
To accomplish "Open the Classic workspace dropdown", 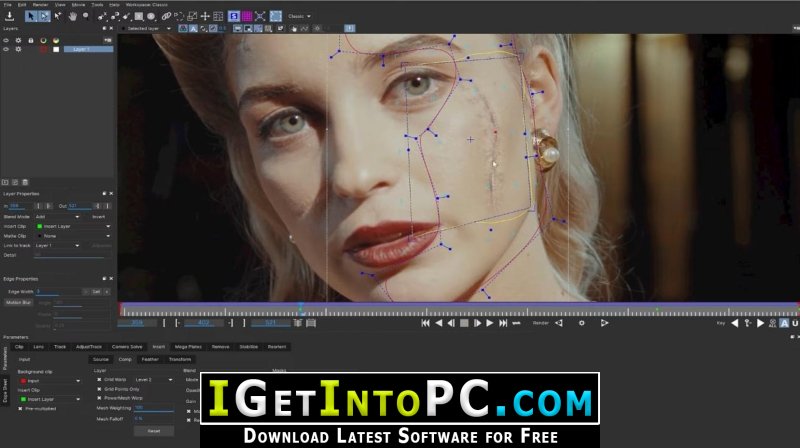I will tap(299, 16).
